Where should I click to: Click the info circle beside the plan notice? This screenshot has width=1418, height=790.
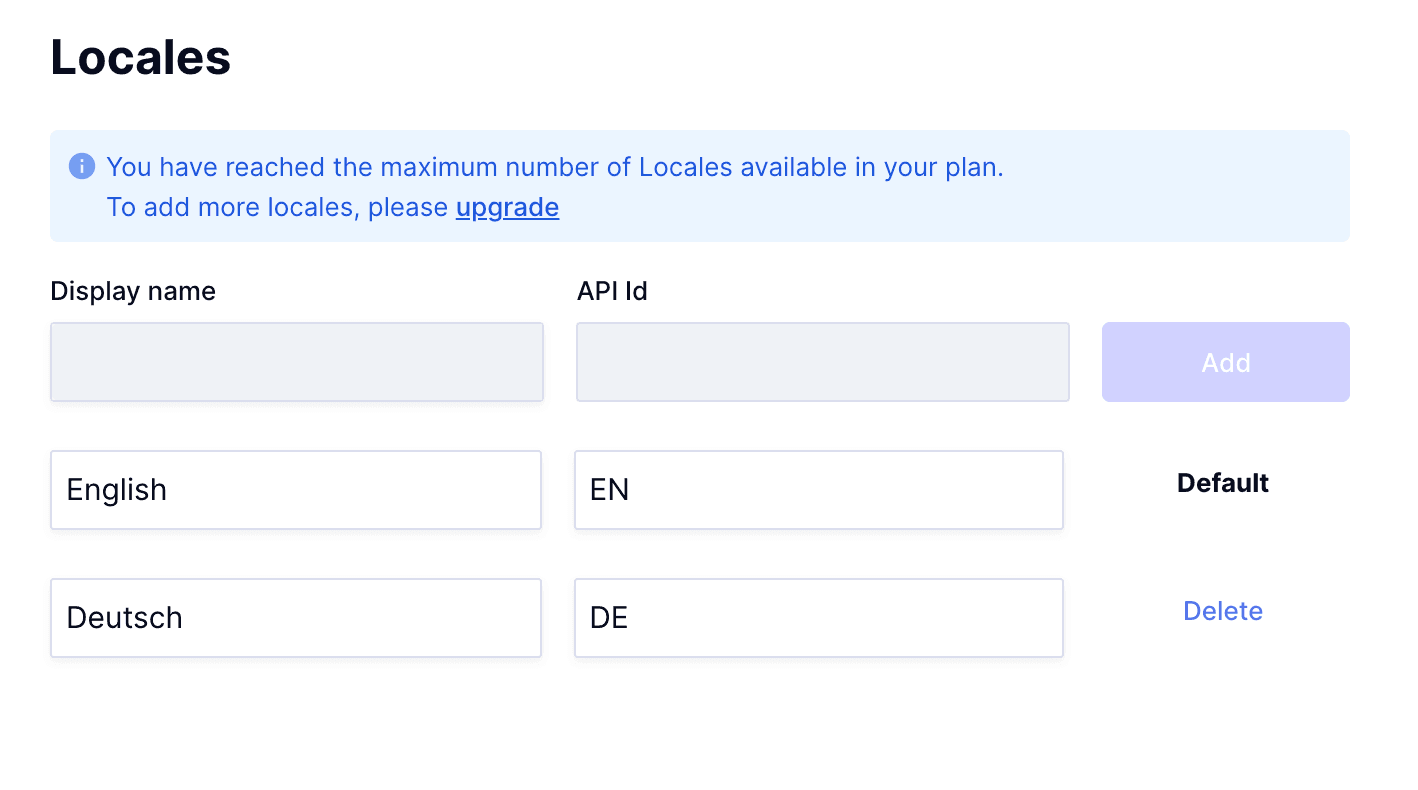[x=82, y=166]
